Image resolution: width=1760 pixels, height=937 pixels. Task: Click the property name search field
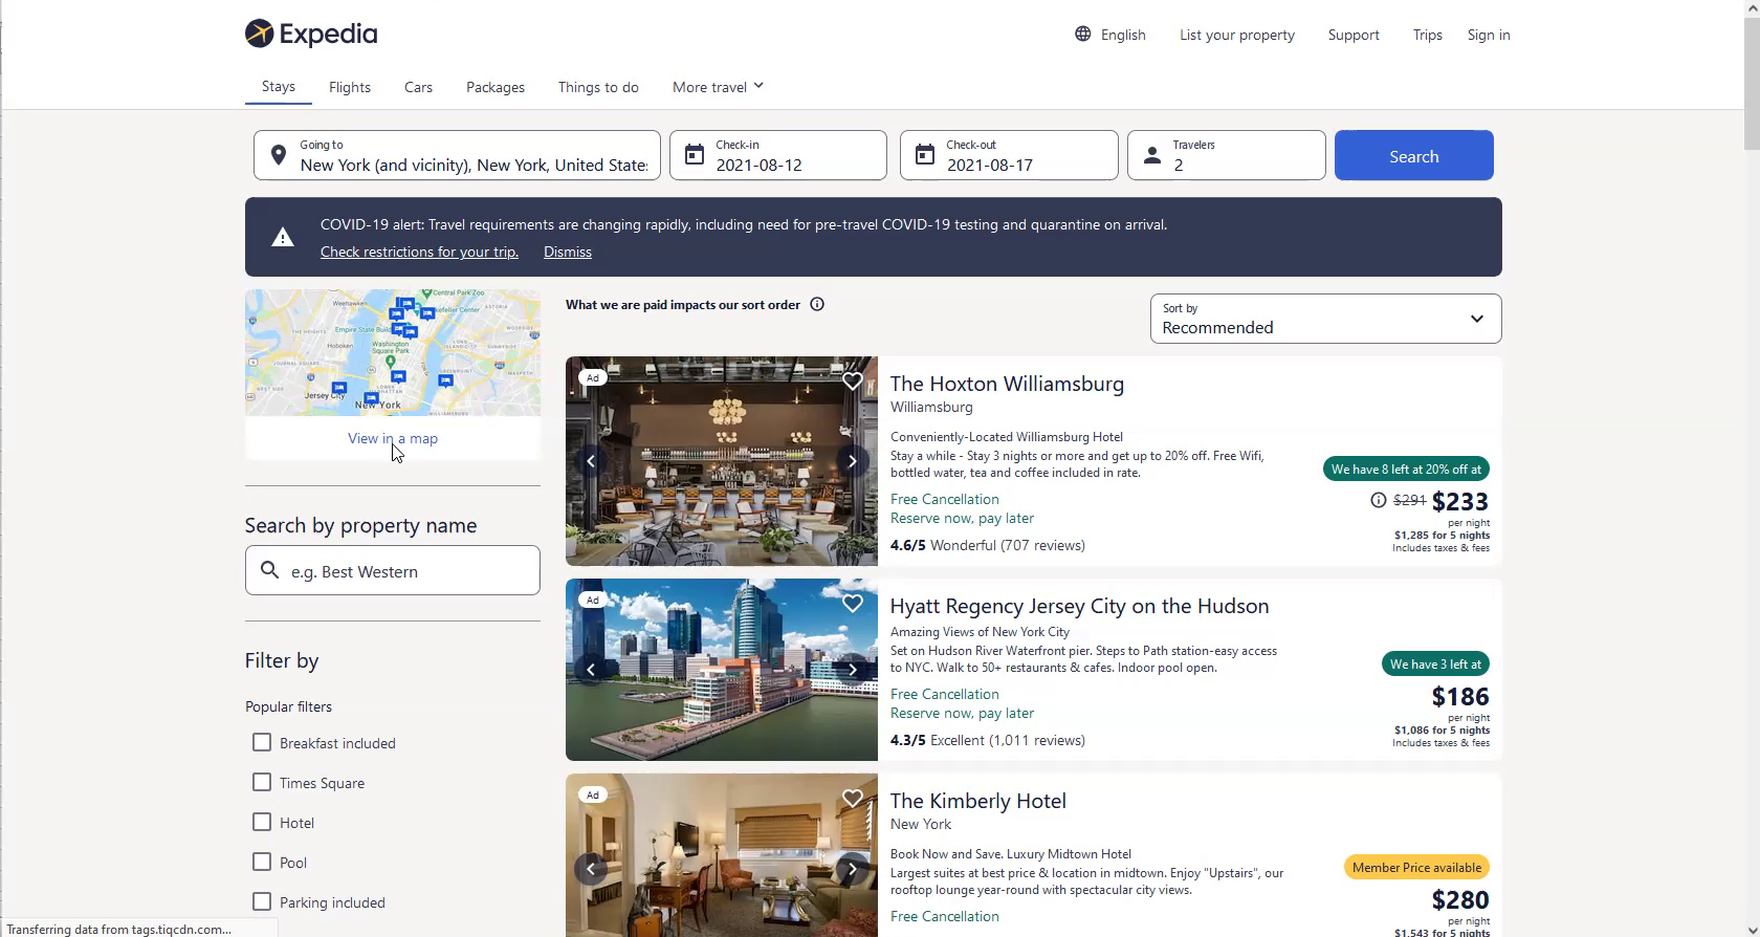(x=393, y=571)
